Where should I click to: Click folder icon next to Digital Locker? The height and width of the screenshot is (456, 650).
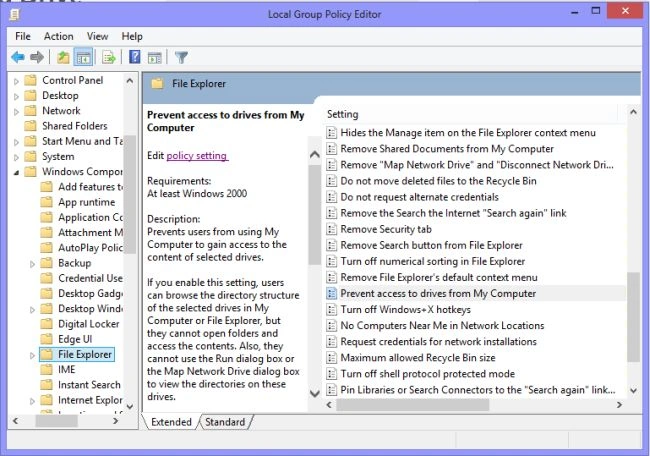[x=46, y=324]
